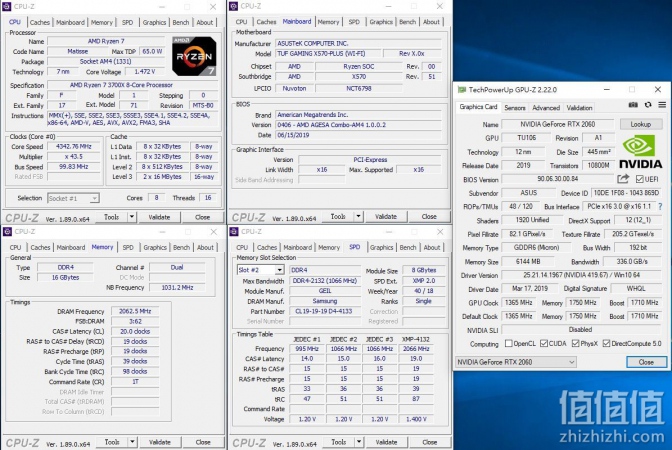The width and height of the screenshot is (672, 450).
Task: Open the Advanced tab in GPU-Z
Action: pyautogui.click(x=546, y=108)
